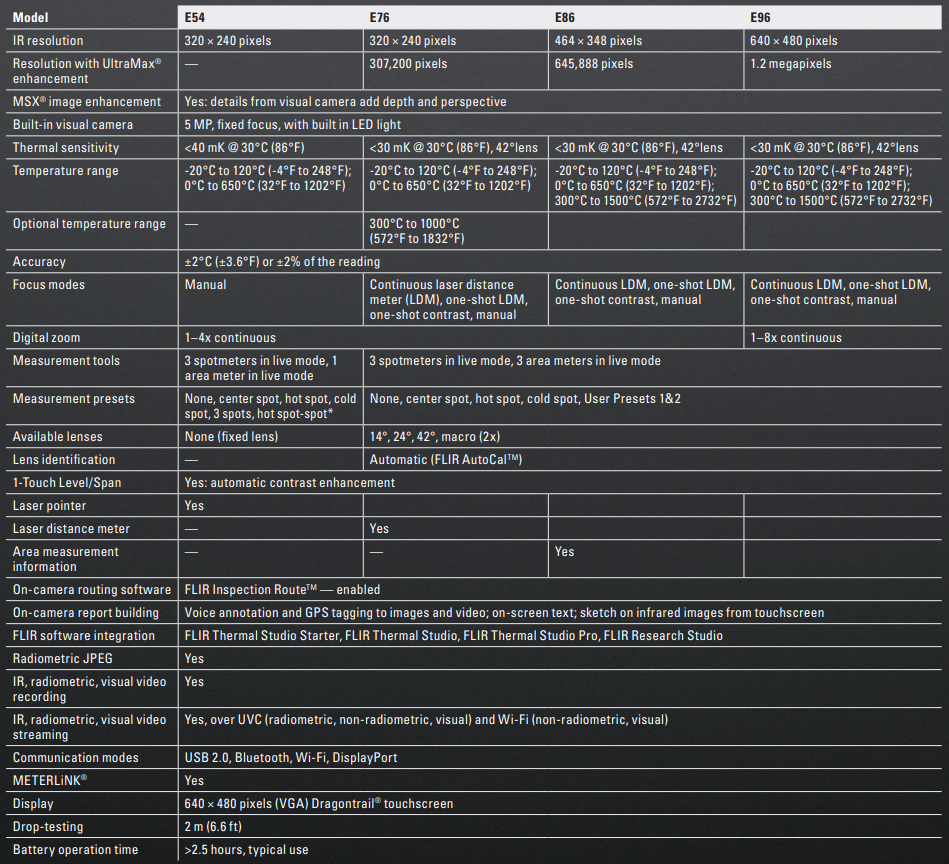Image resolution: width=949 pixels, height=864 pixels.
Task: Click 'Lens identification' row label
Action: pos(64,460)
